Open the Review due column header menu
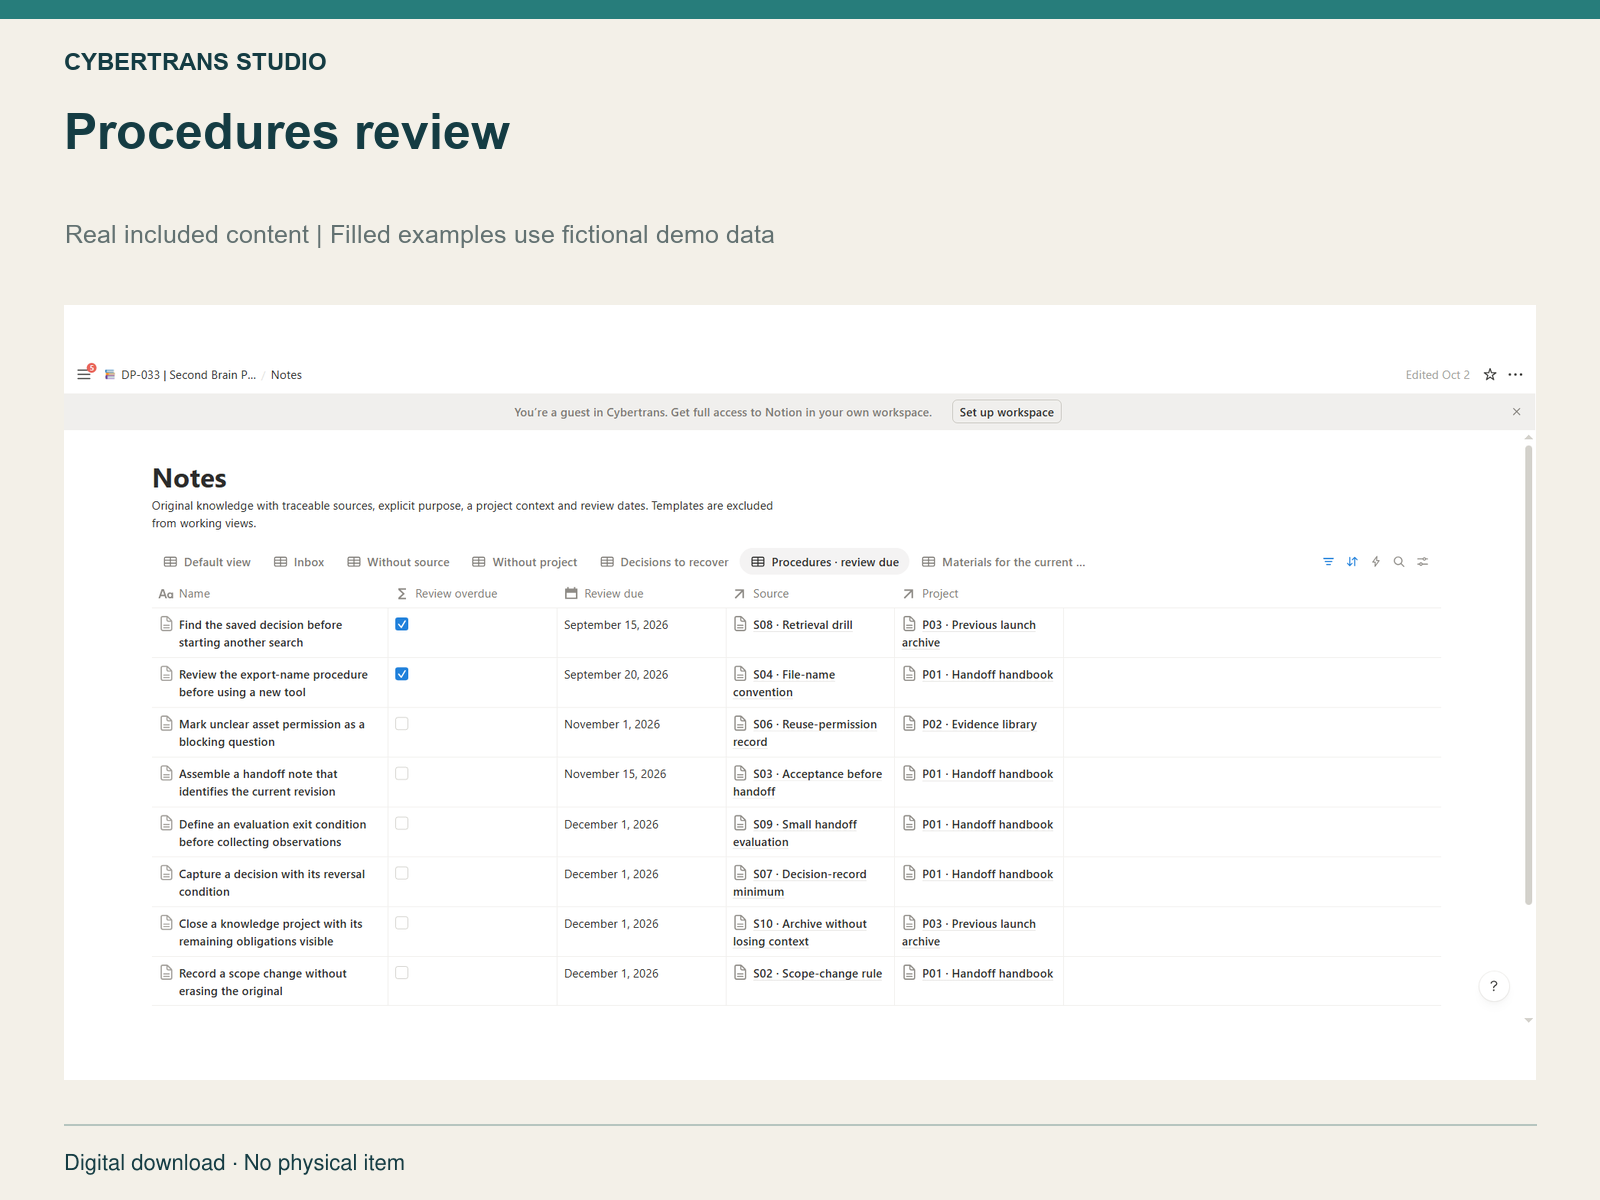The image size is (1600, 1200). 641,594
